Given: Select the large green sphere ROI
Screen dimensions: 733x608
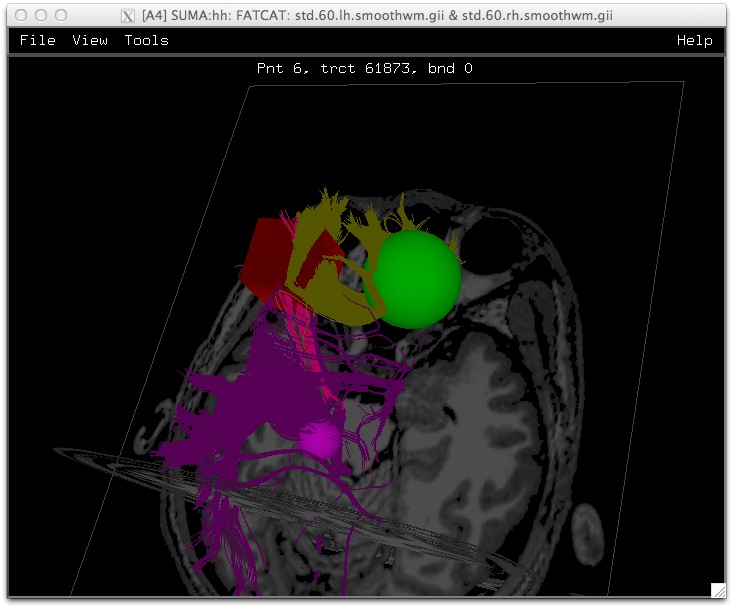Looking at the screenshot, I should coord(418,280).
